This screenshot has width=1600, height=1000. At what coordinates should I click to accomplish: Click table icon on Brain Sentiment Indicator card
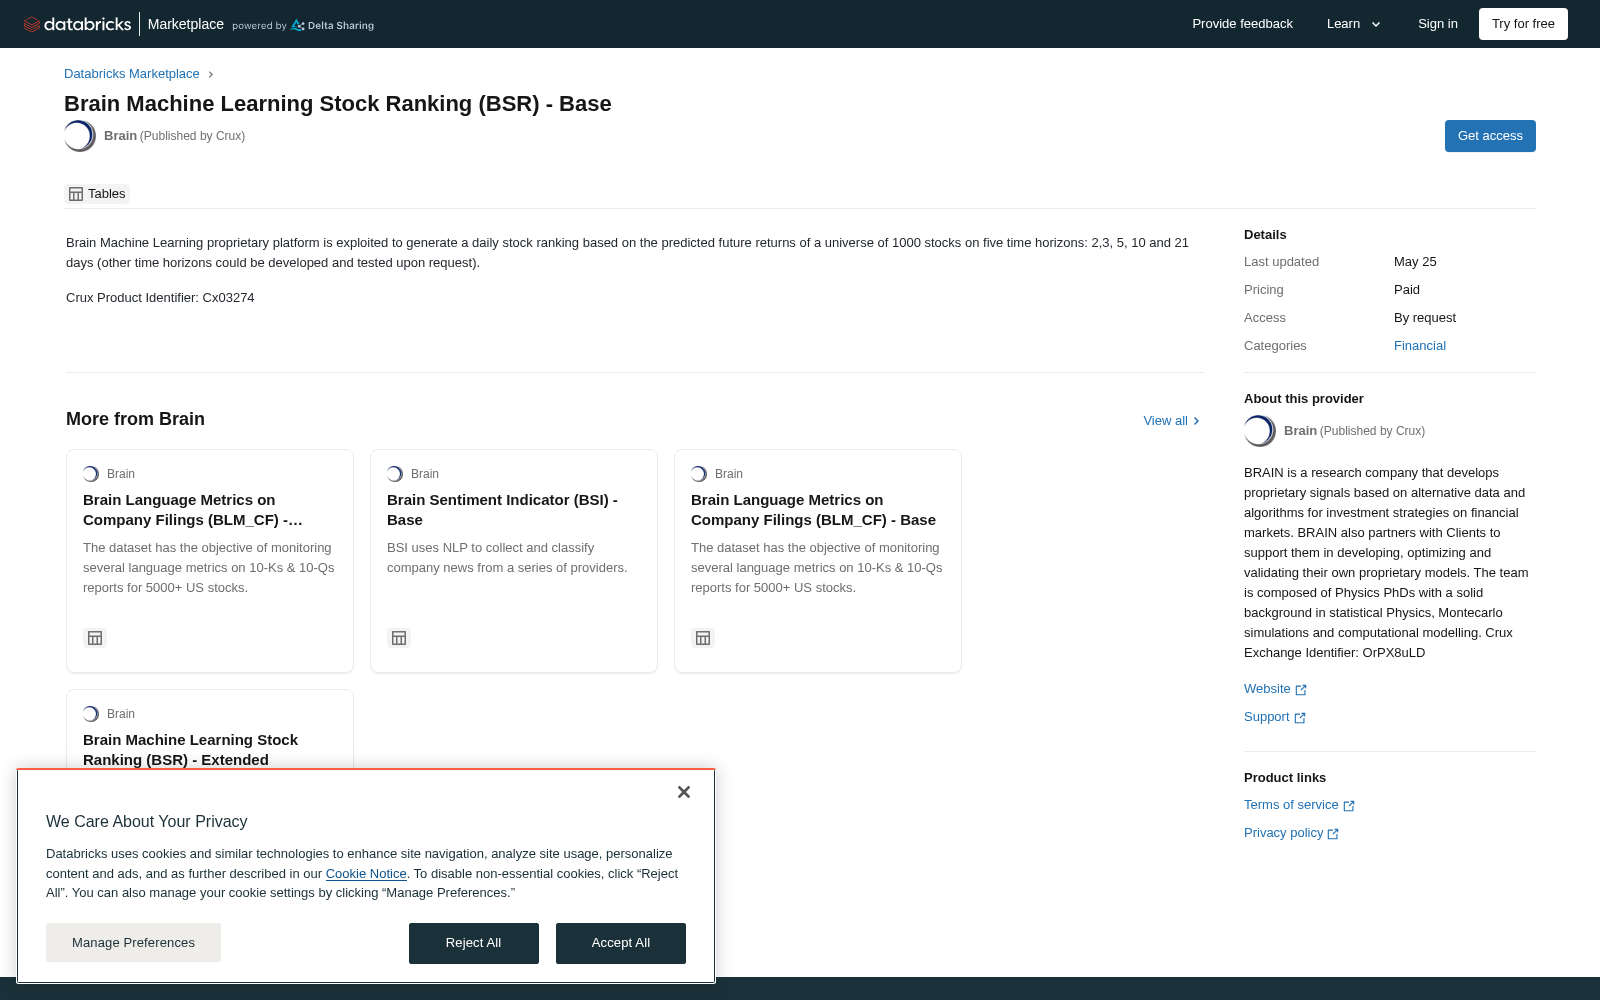pos(399,638)
